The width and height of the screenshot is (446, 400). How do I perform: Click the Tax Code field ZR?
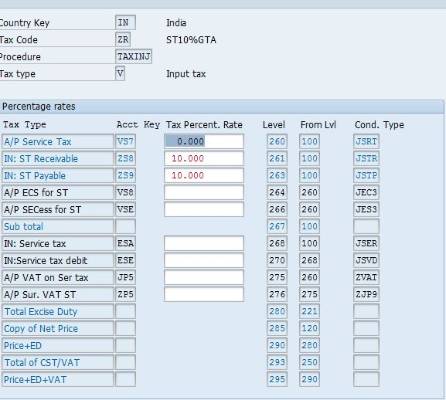(123, 40)
